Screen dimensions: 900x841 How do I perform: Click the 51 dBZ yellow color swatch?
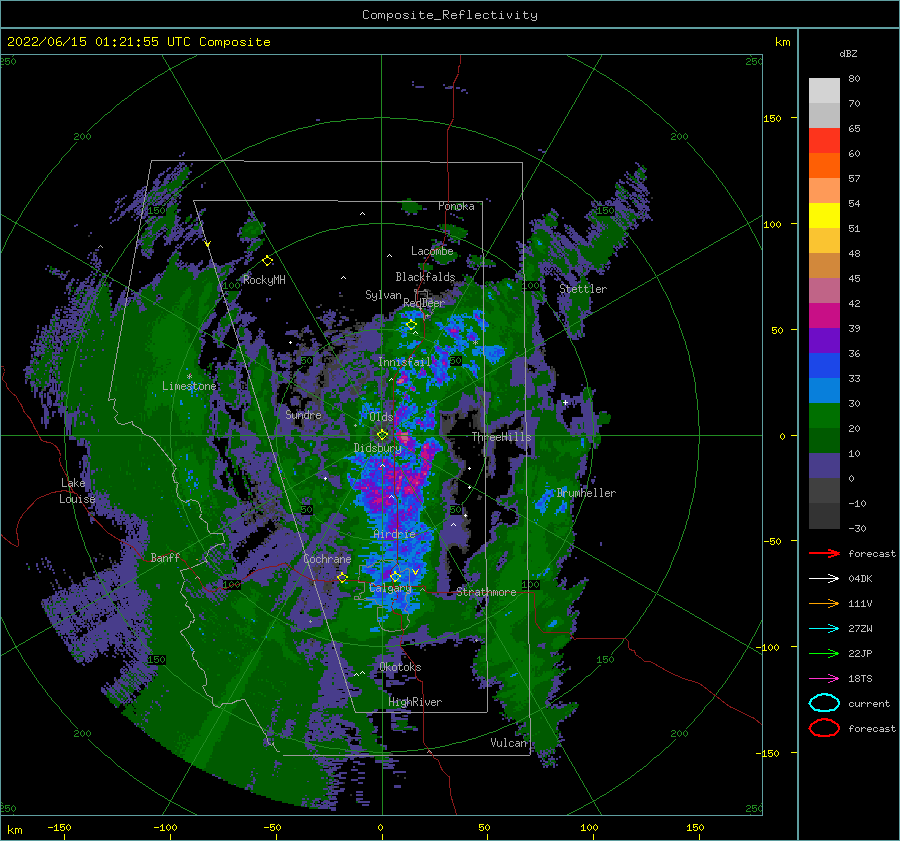[x=824, y=215]
